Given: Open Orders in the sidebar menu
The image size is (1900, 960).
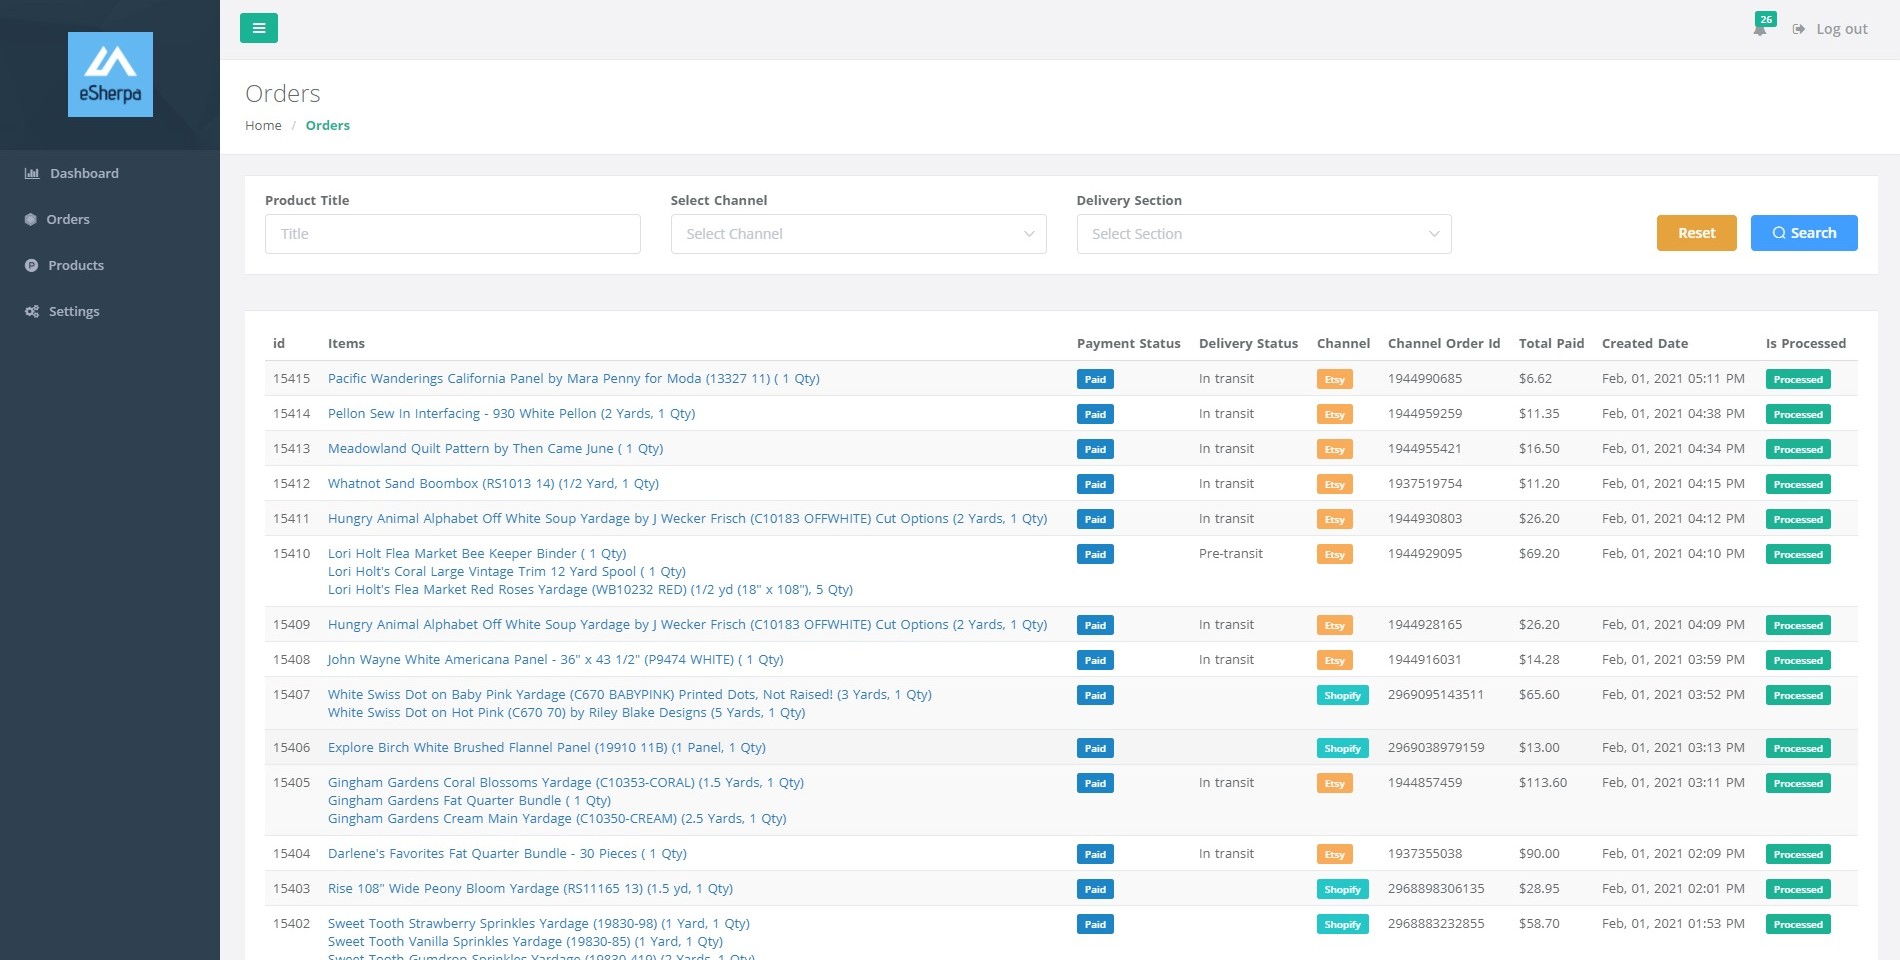Looking at the screenshot, I should click(x=68, y=219).
